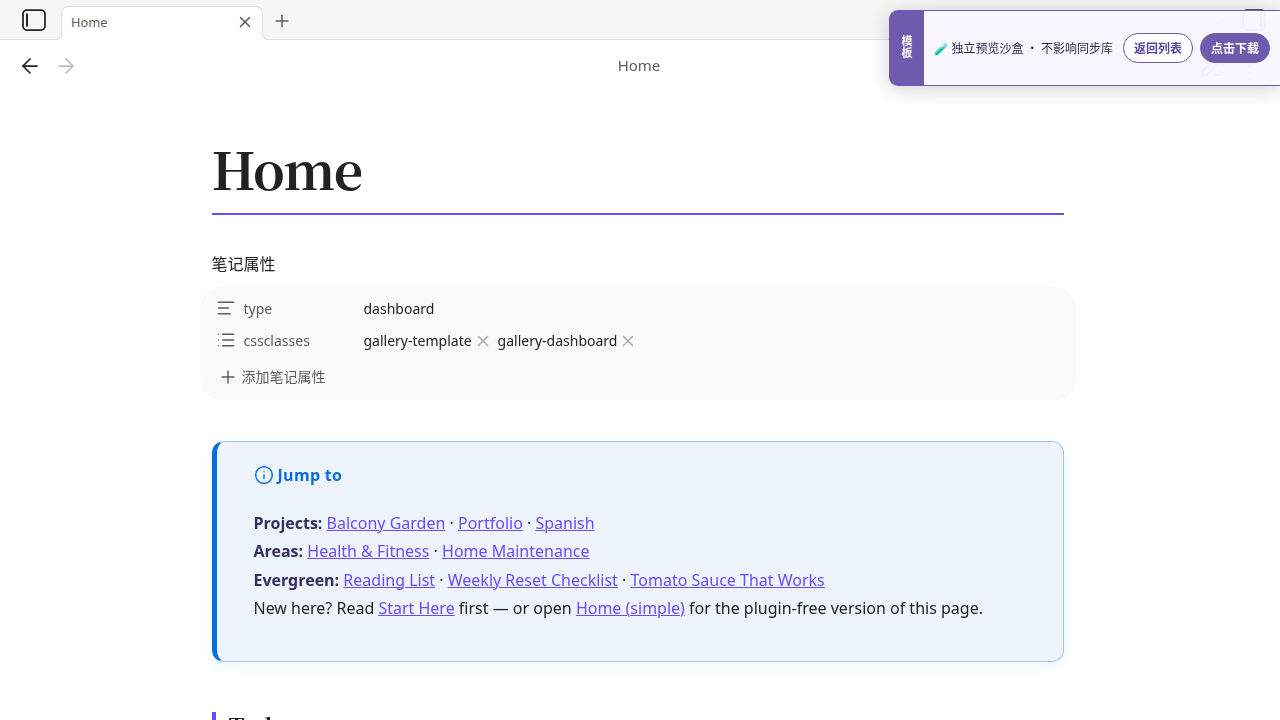
Task: Edit the type value dashboard
Action: pos(399,308)
